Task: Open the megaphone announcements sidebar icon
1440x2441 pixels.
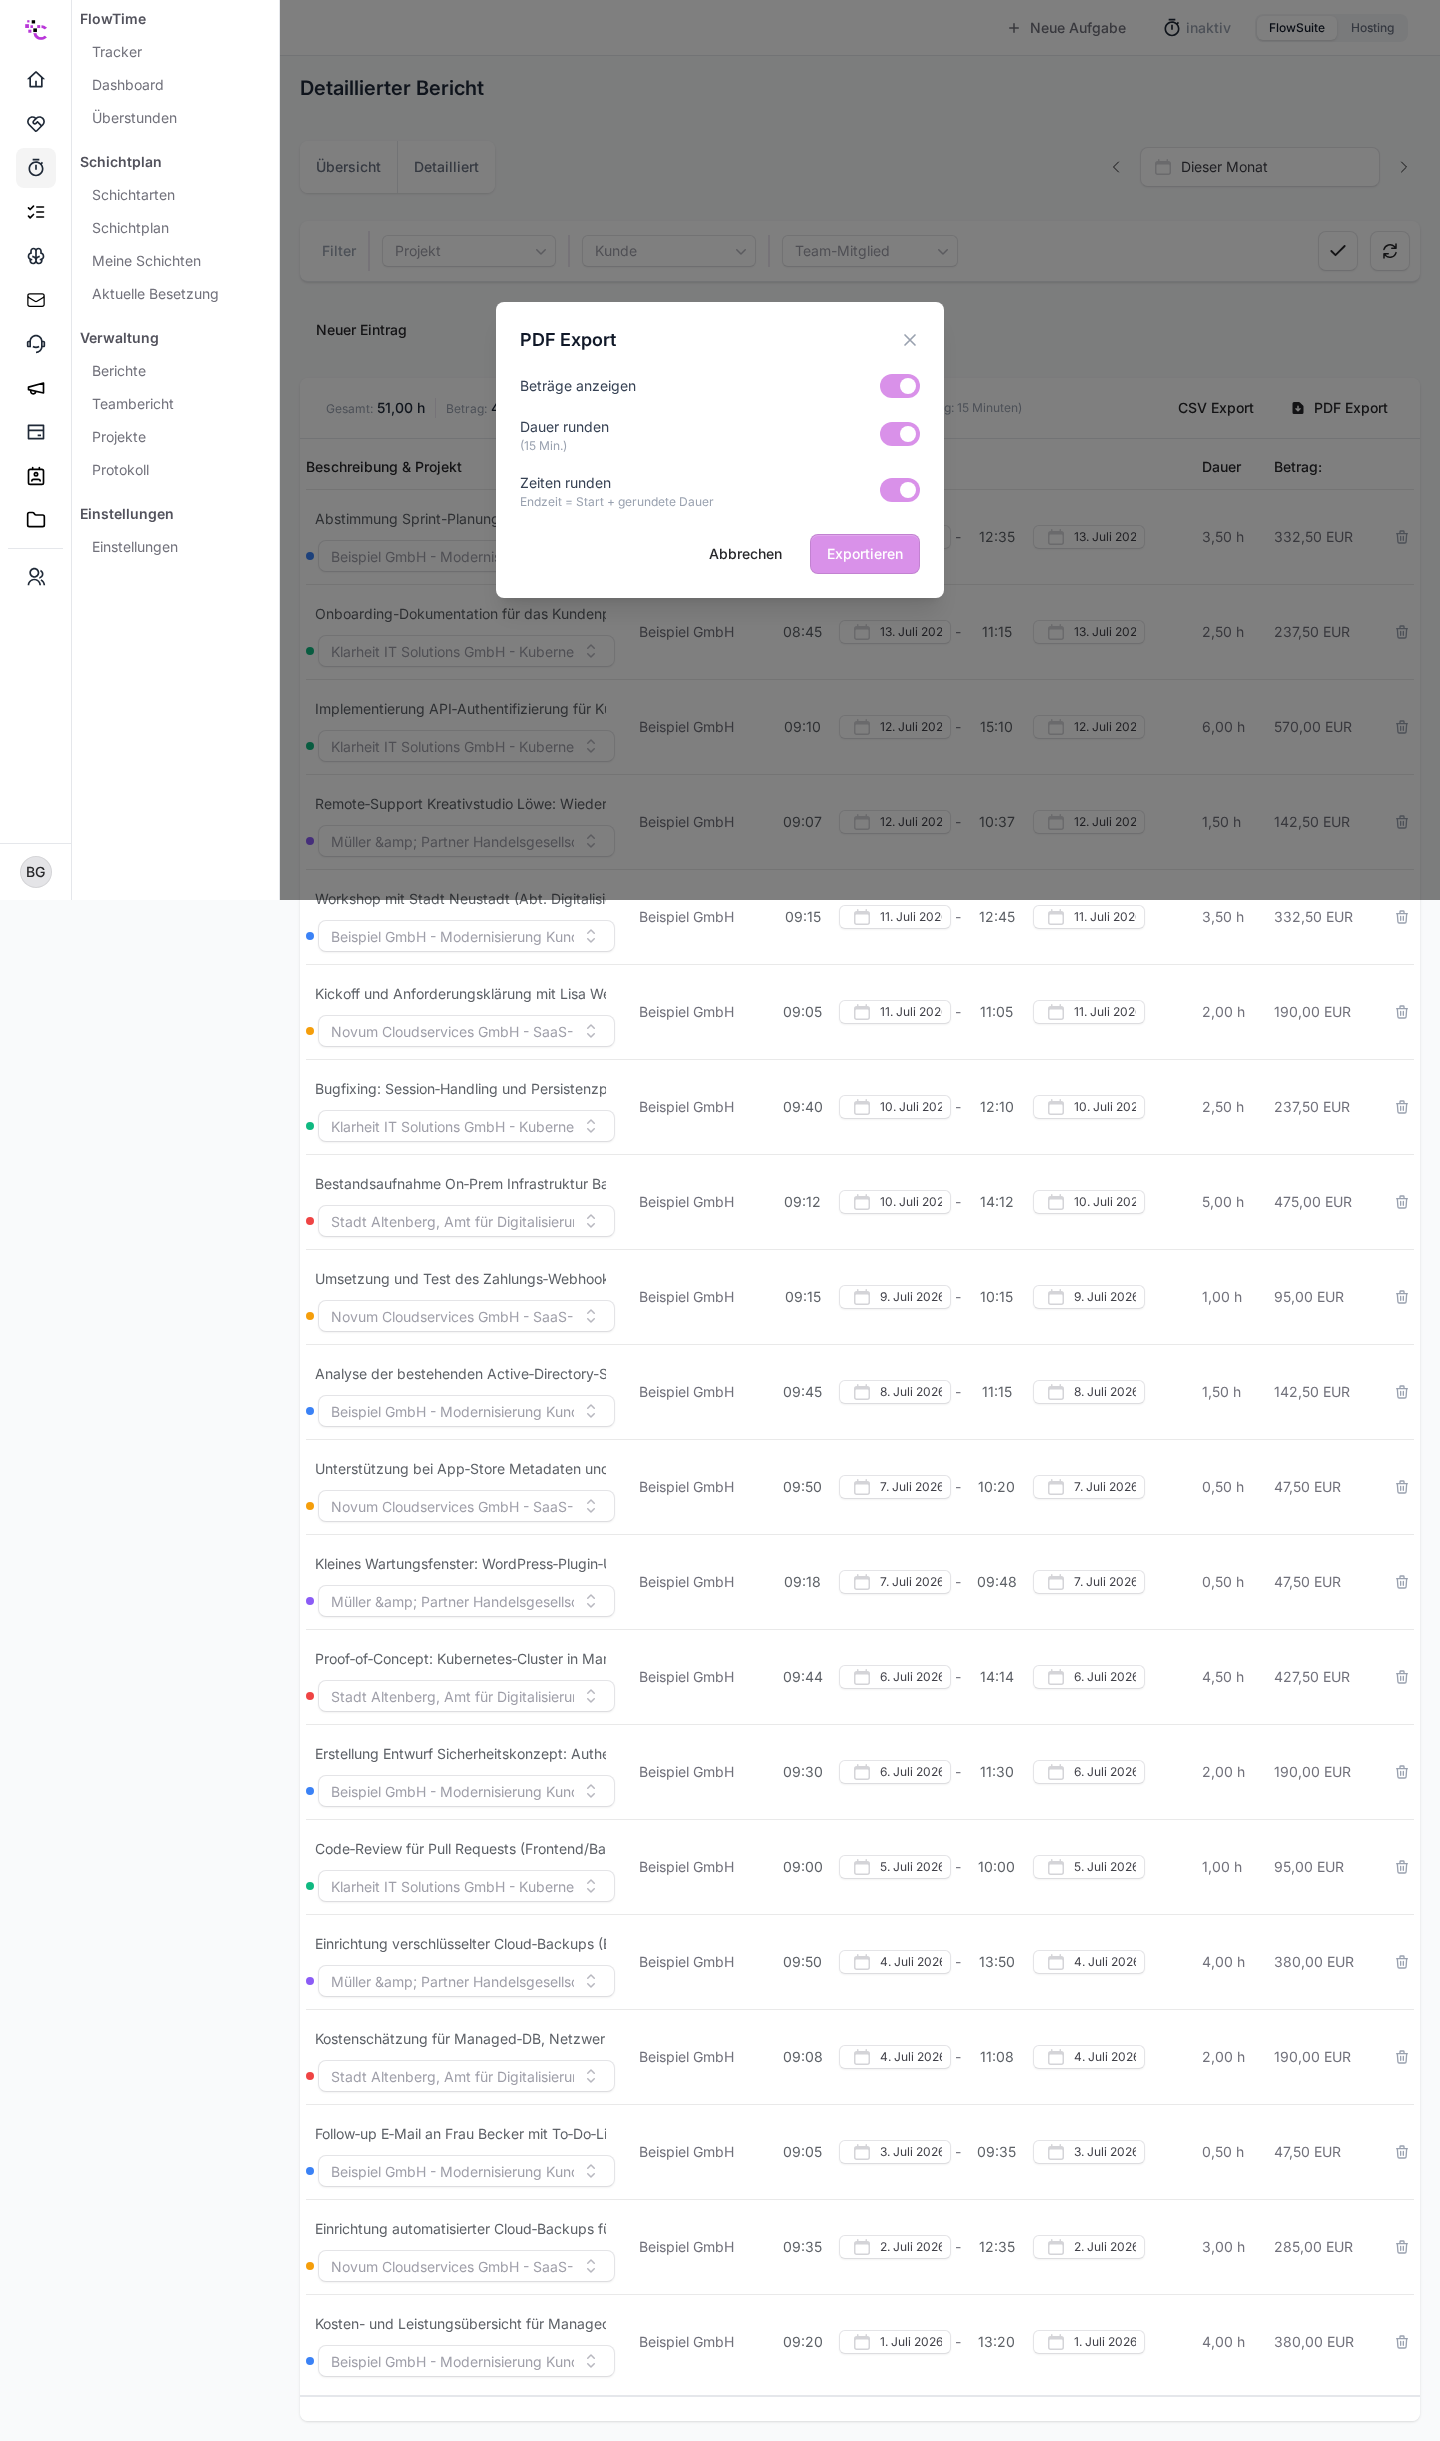Action: pos(36,388)
